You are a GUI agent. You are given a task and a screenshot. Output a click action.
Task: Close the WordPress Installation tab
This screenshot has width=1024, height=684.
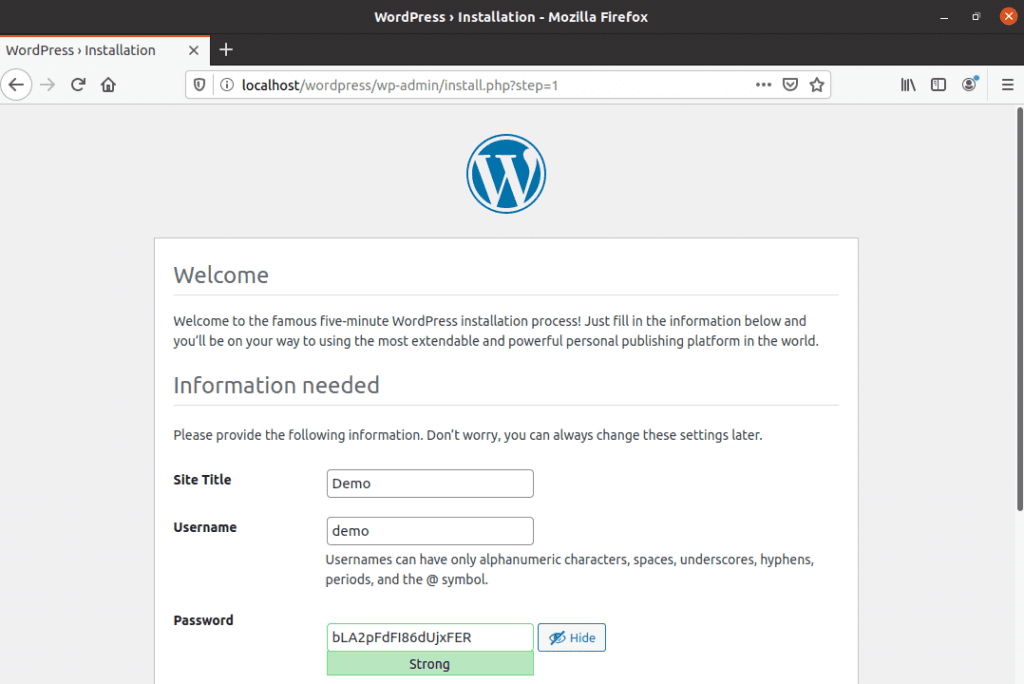(194, 50)
